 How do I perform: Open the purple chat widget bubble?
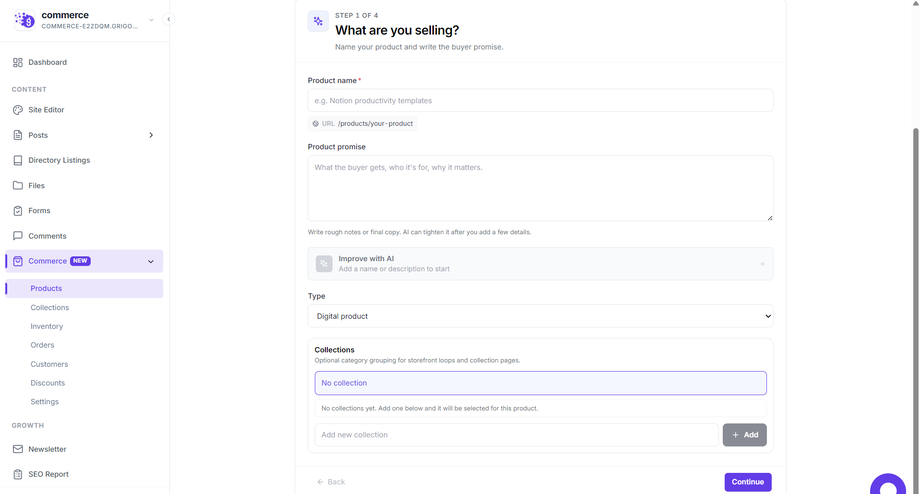888,484
